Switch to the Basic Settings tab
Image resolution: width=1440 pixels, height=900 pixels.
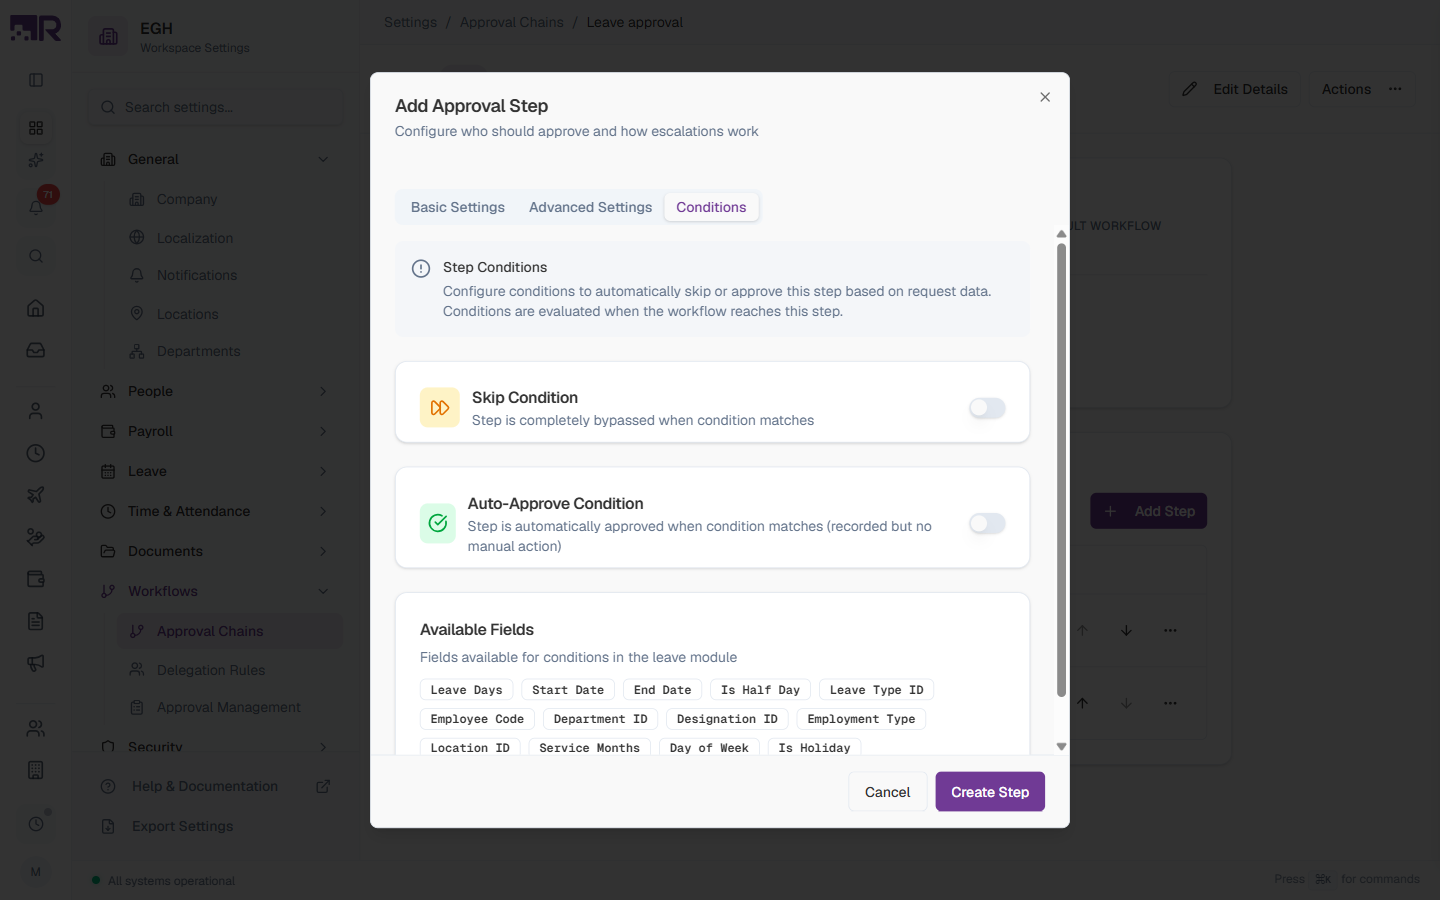pos(458,207)
